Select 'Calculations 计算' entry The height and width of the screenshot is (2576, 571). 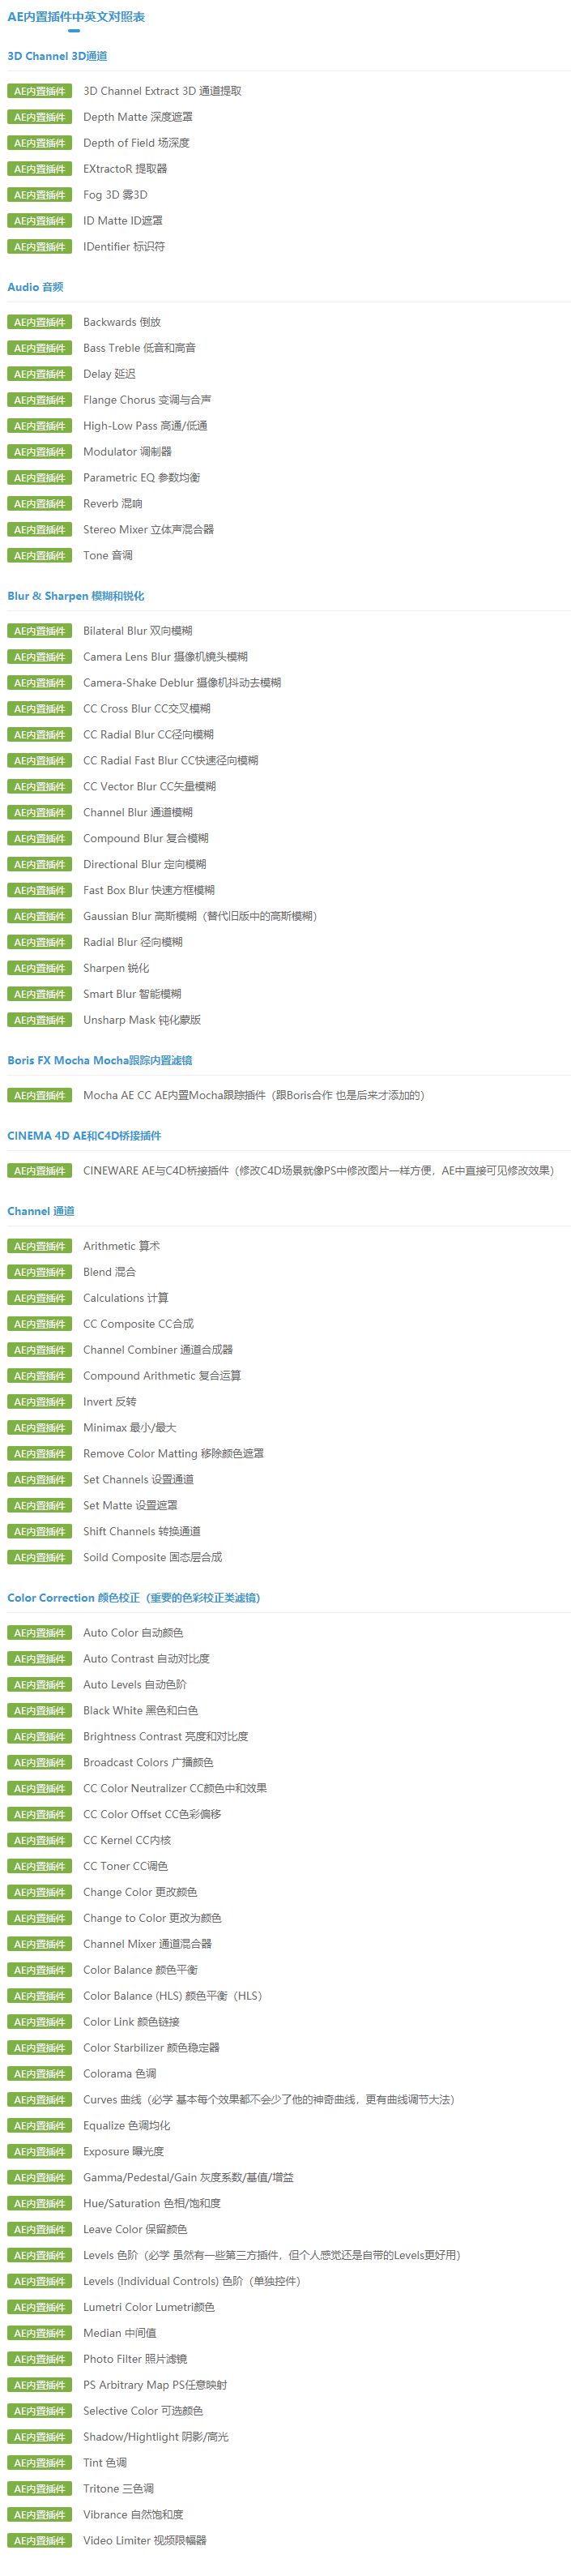(126, 1298)
